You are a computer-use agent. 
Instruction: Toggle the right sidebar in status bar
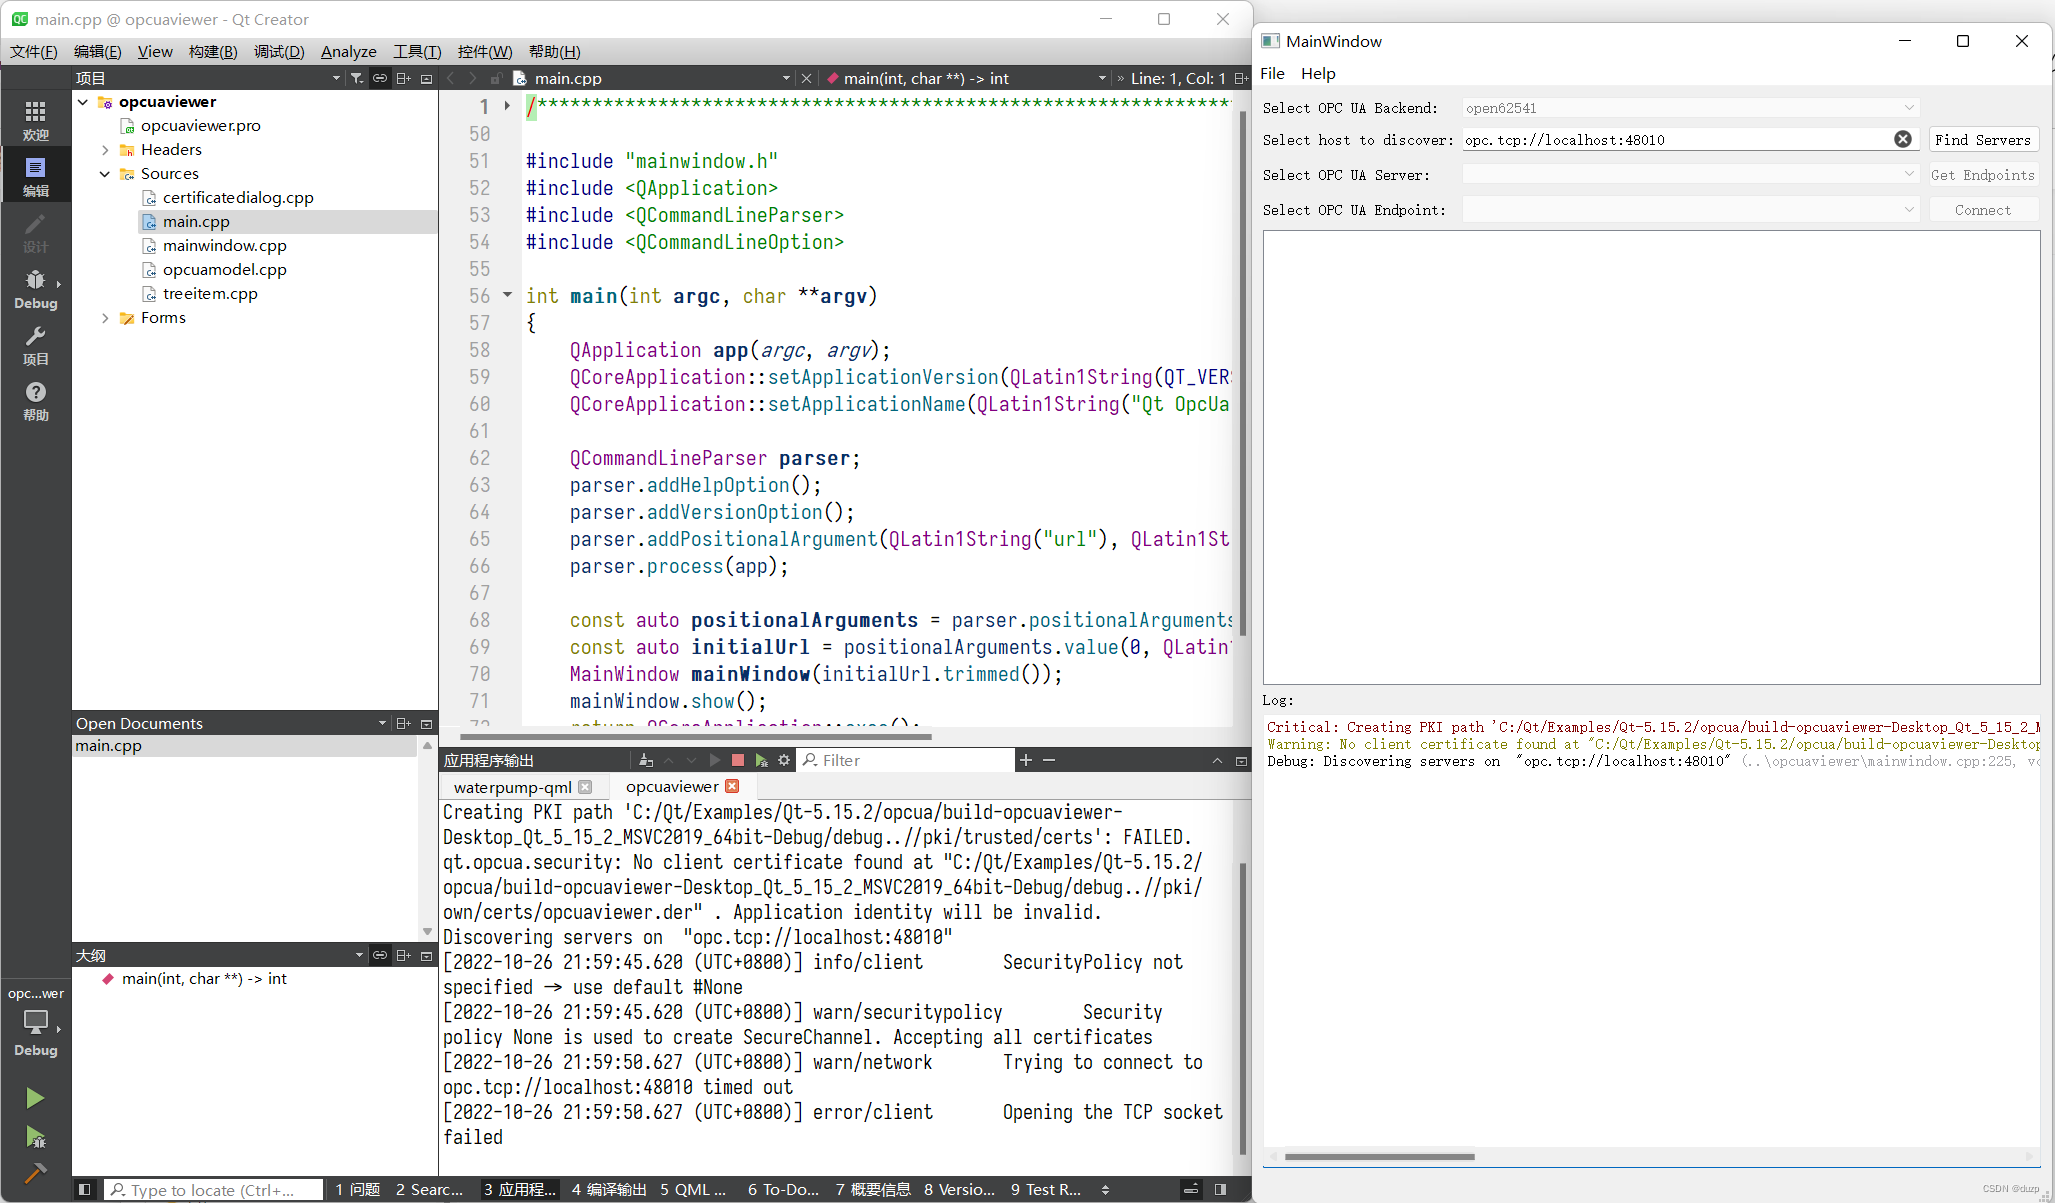(1220, 1189)
